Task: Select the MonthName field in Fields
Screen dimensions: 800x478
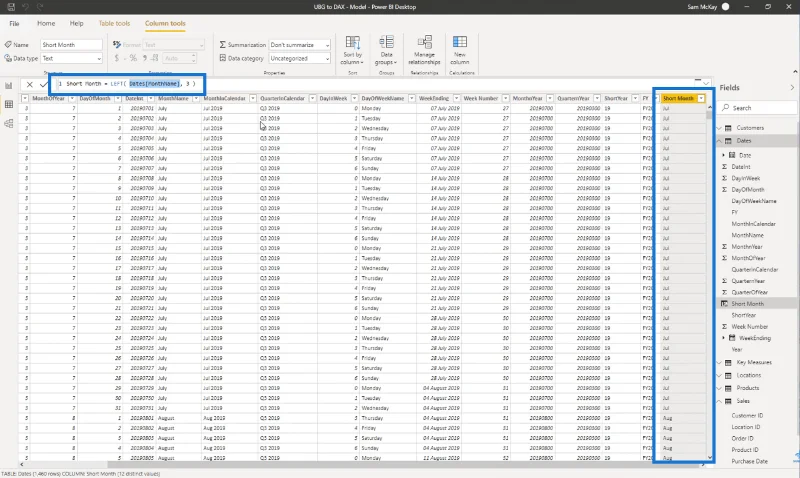Action: click(747, 235)
